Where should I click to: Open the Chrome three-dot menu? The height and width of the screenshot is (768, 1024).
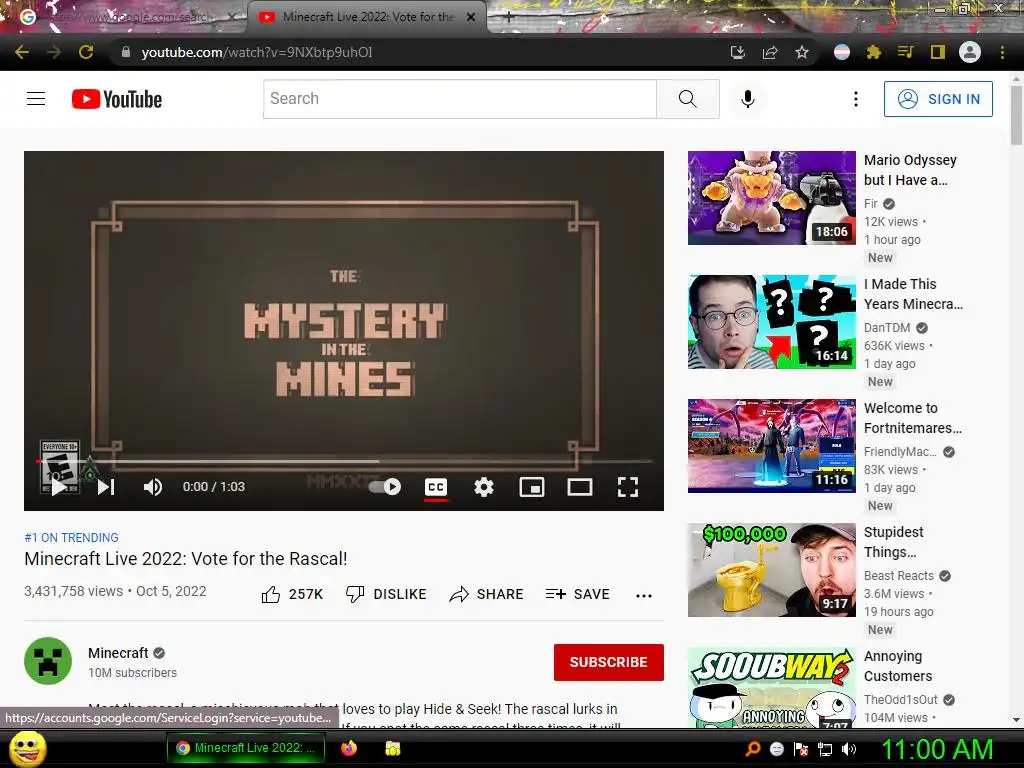point(1002,52)
